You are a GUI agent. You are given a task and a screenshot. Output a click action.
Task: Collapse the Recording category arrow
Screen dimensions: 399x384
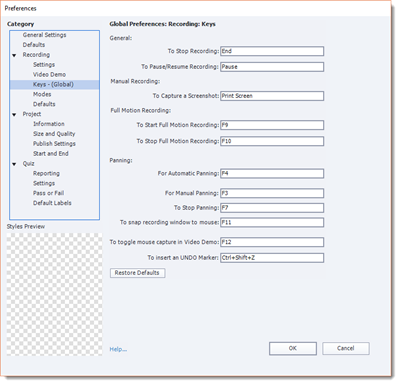coord(14,55)
